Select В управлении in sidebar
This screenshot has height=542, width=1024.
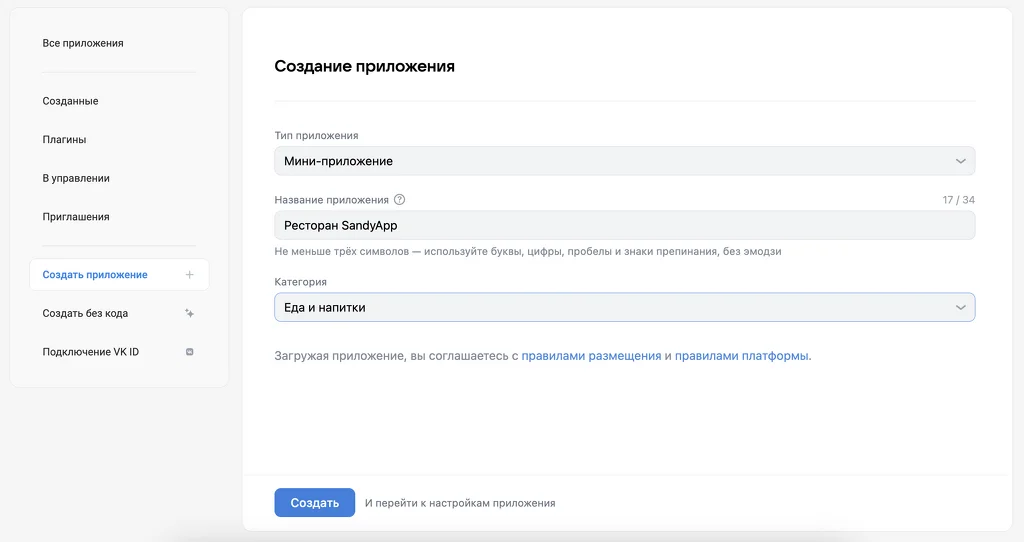point(76,178)
